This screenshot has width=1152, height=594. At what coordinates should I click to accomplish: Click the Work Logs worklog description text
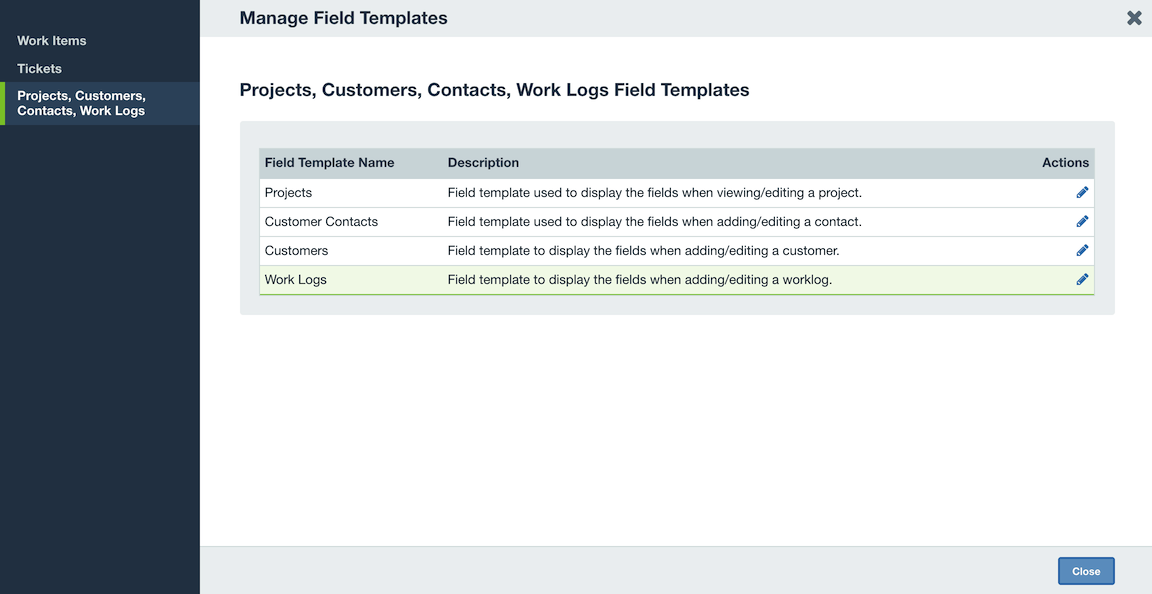point(640,279)
